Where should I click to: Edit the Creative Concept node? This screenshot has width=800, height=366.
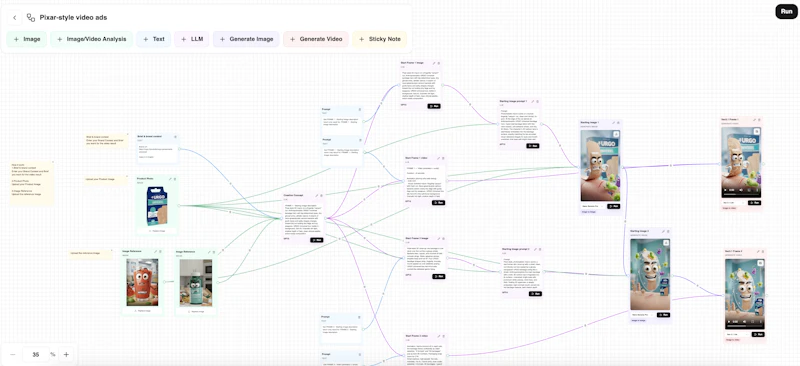coord(316,195)
